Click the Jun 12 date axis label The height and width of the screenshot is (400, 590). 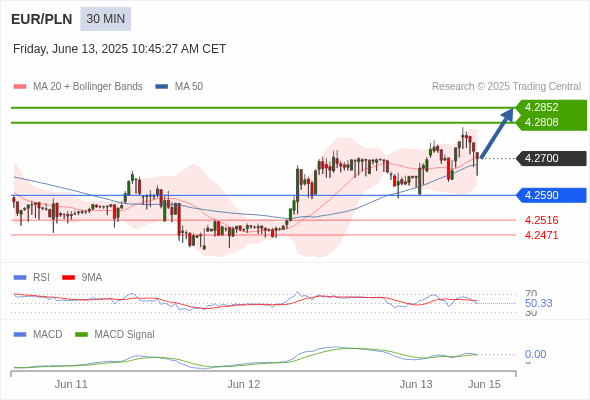(243, 385)
